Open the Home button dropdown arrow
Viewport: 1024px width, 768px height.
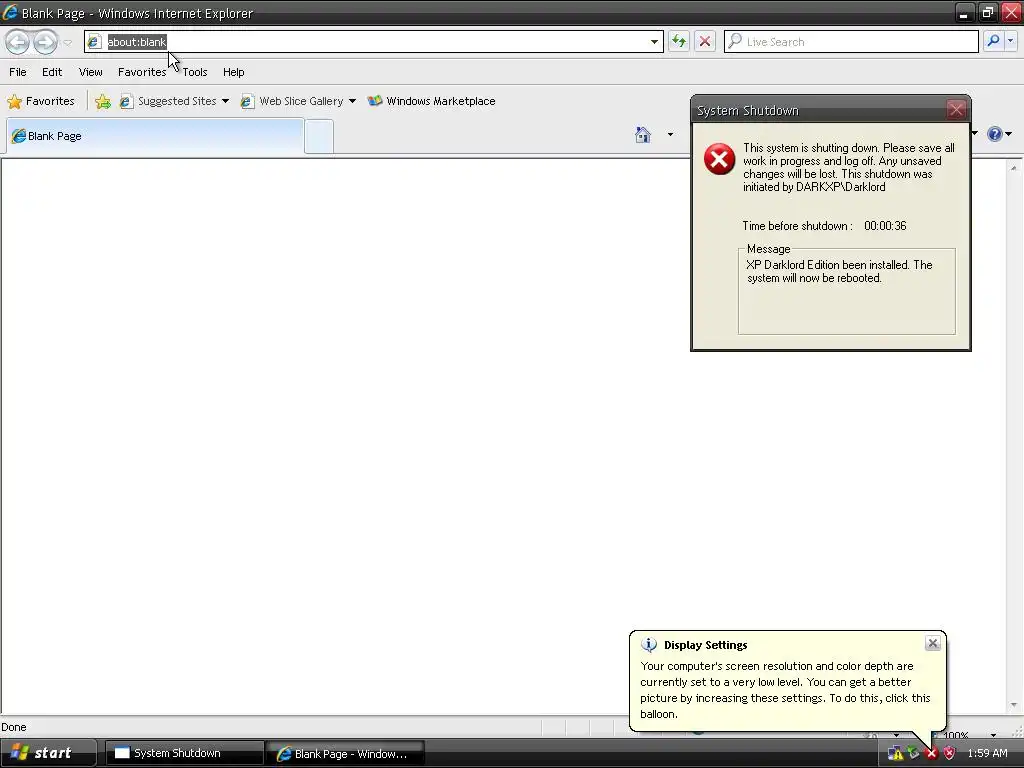click(x=670, y=135)
